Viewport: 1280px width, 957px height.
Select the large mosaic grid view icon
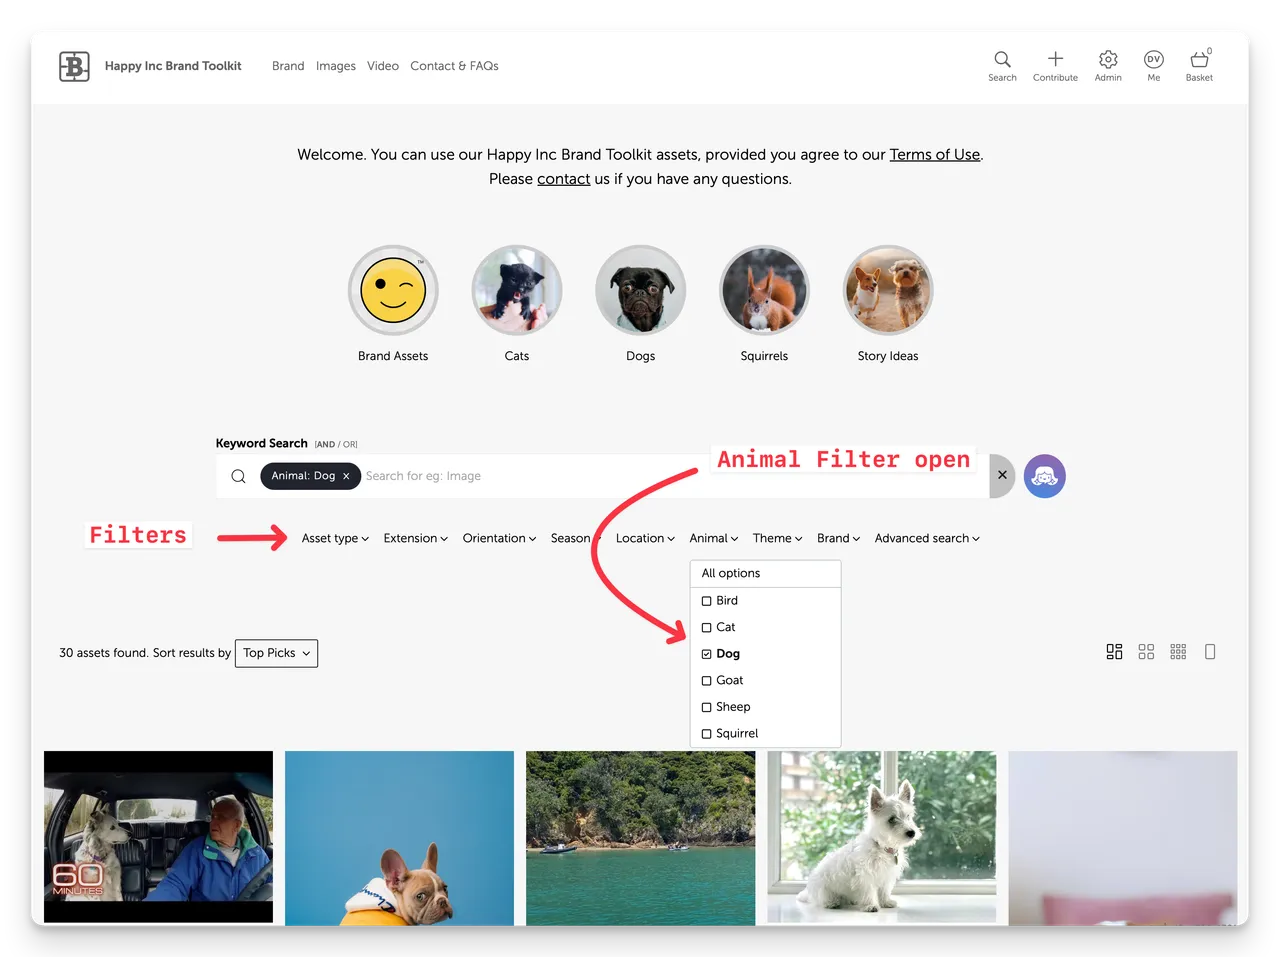pos(1114,651)
